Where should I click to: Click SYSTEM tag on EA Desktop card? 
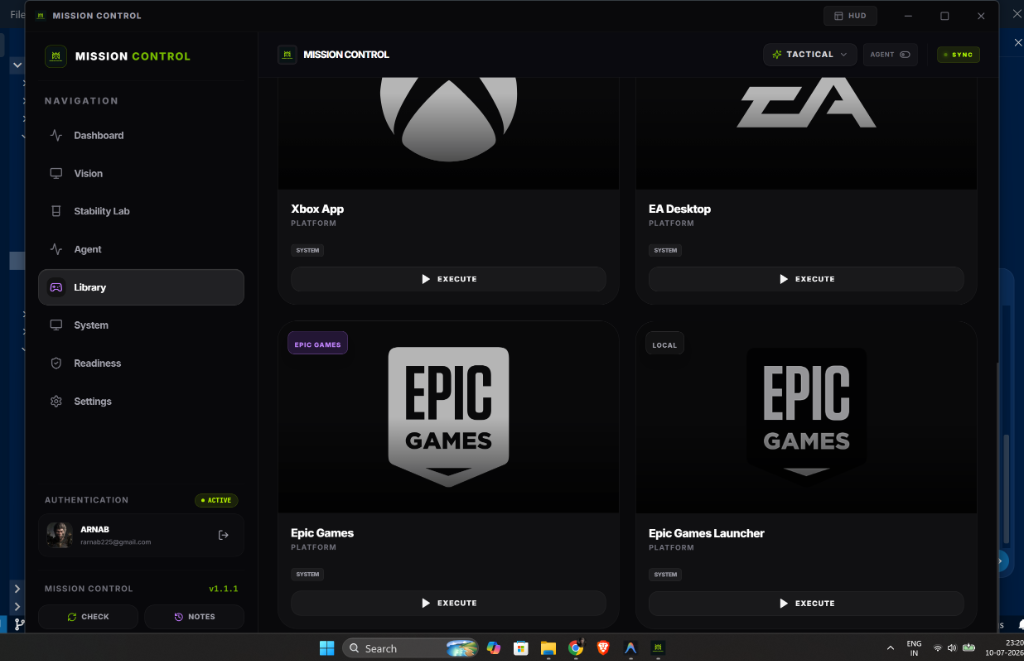(x=665, y=250)
